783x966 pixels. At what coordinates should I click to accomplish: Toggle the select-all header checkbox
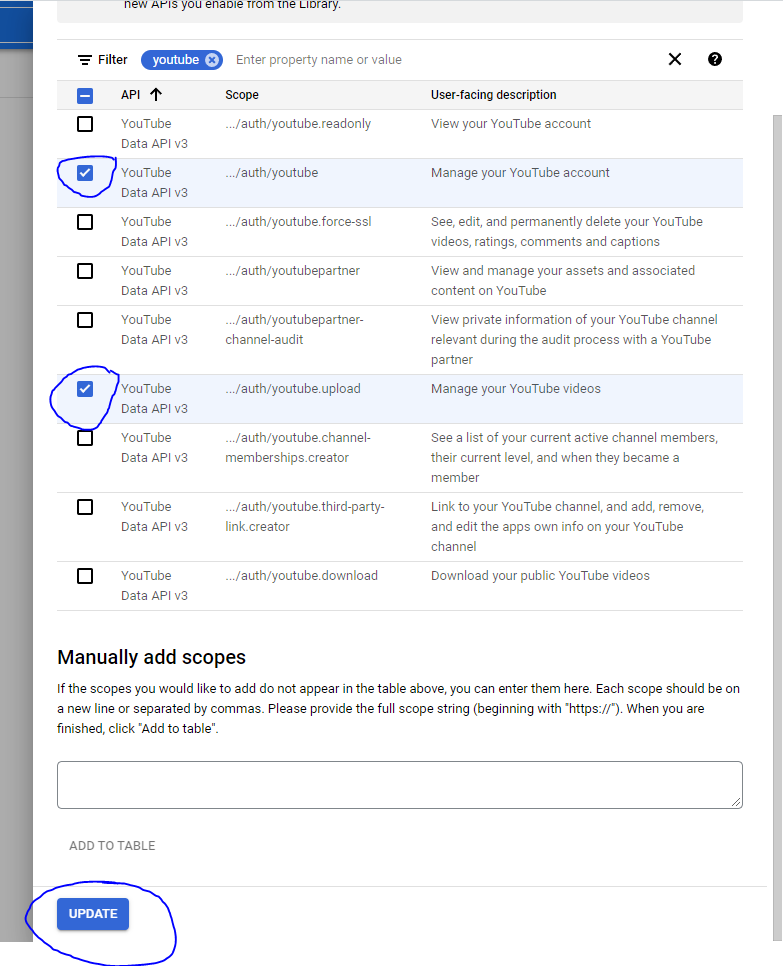point(85,96)
